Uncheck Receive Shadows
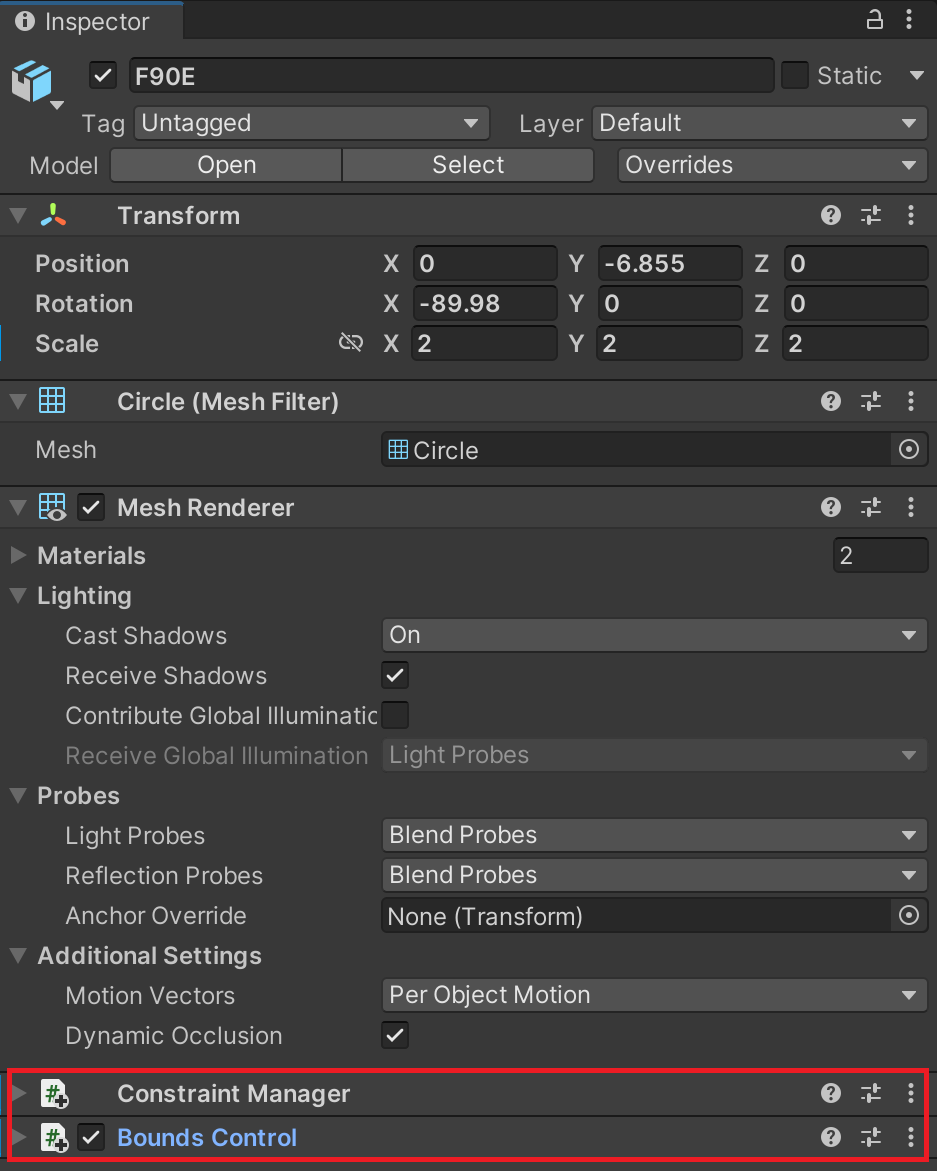Viewport: 937px width, 1171px height. coord(394,675)
